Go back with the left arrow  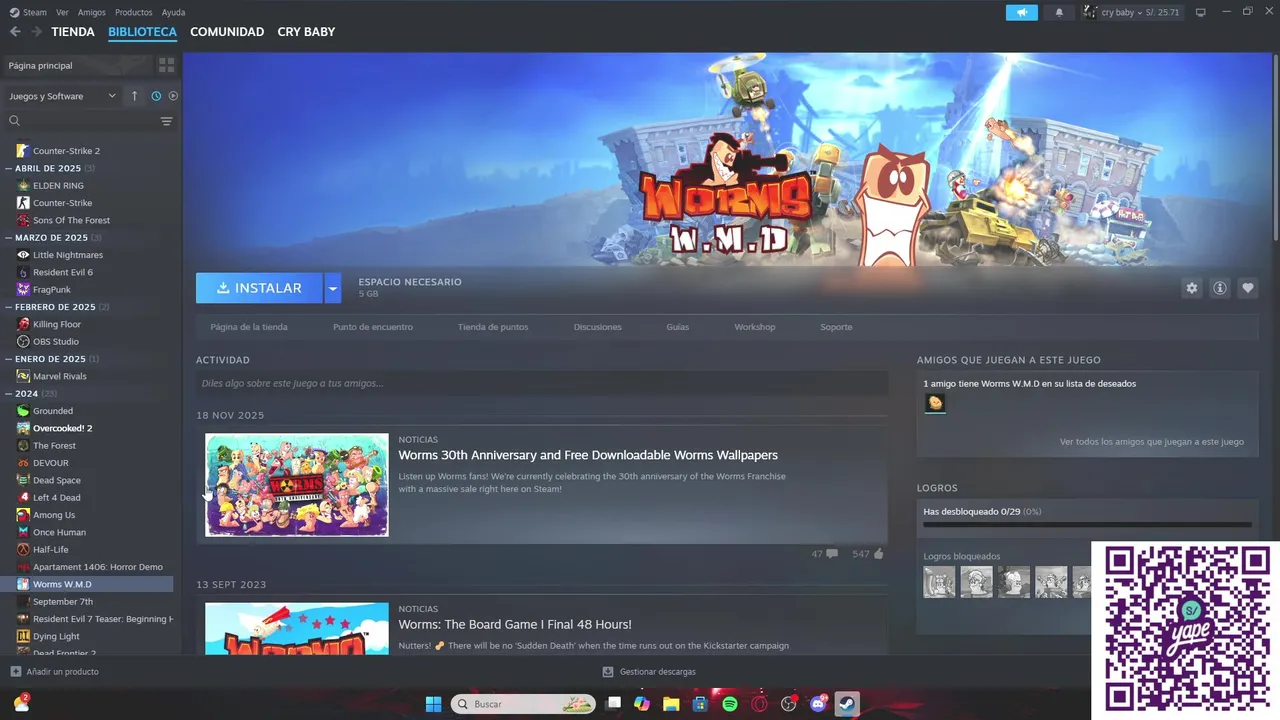15,32
